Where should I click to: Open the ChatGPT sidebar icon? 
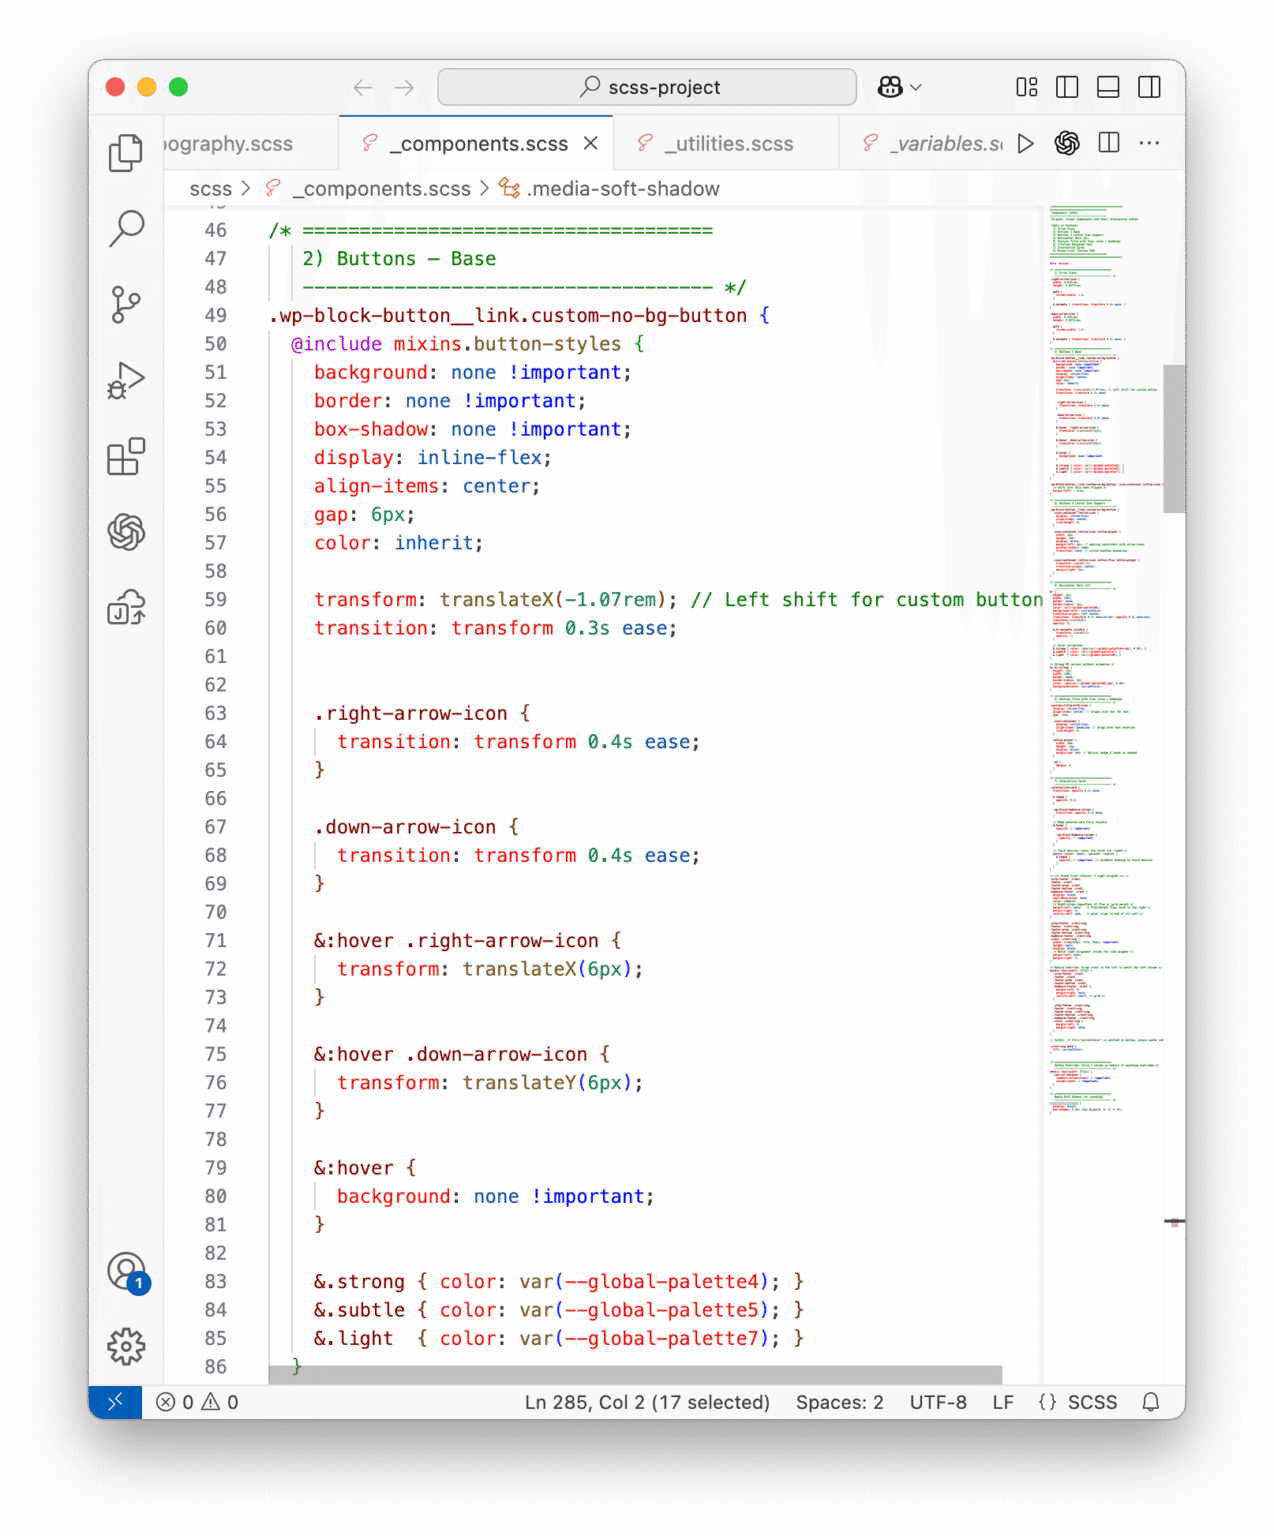[126, 532]
